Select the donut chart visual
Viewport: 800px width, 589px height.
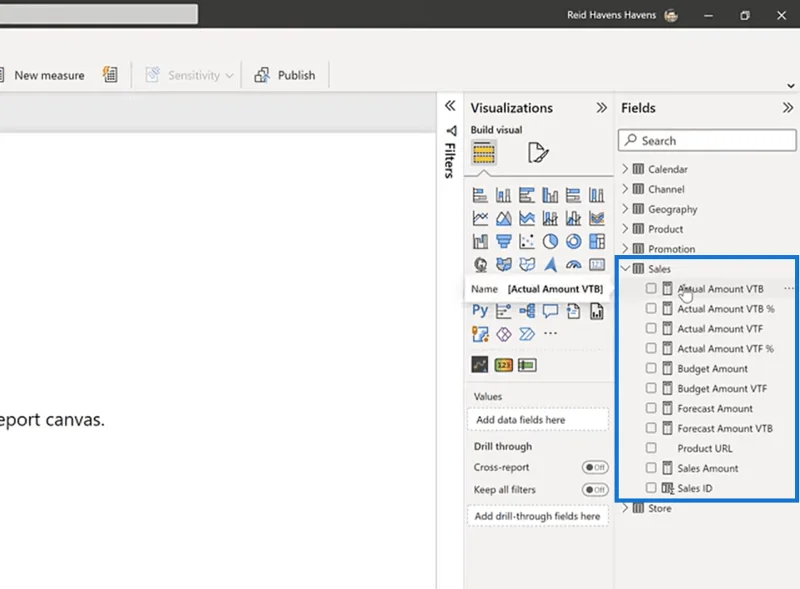(573, 241)
